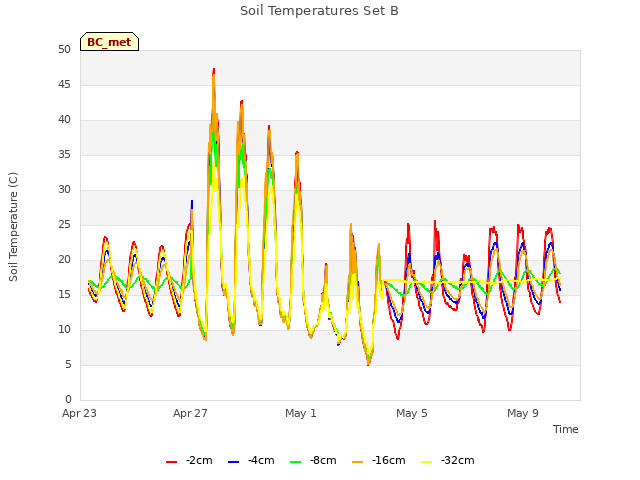Click the 45 value on y-axis
Screen dimensions: 640x480
pyautogui.click(x=64, y=84)
